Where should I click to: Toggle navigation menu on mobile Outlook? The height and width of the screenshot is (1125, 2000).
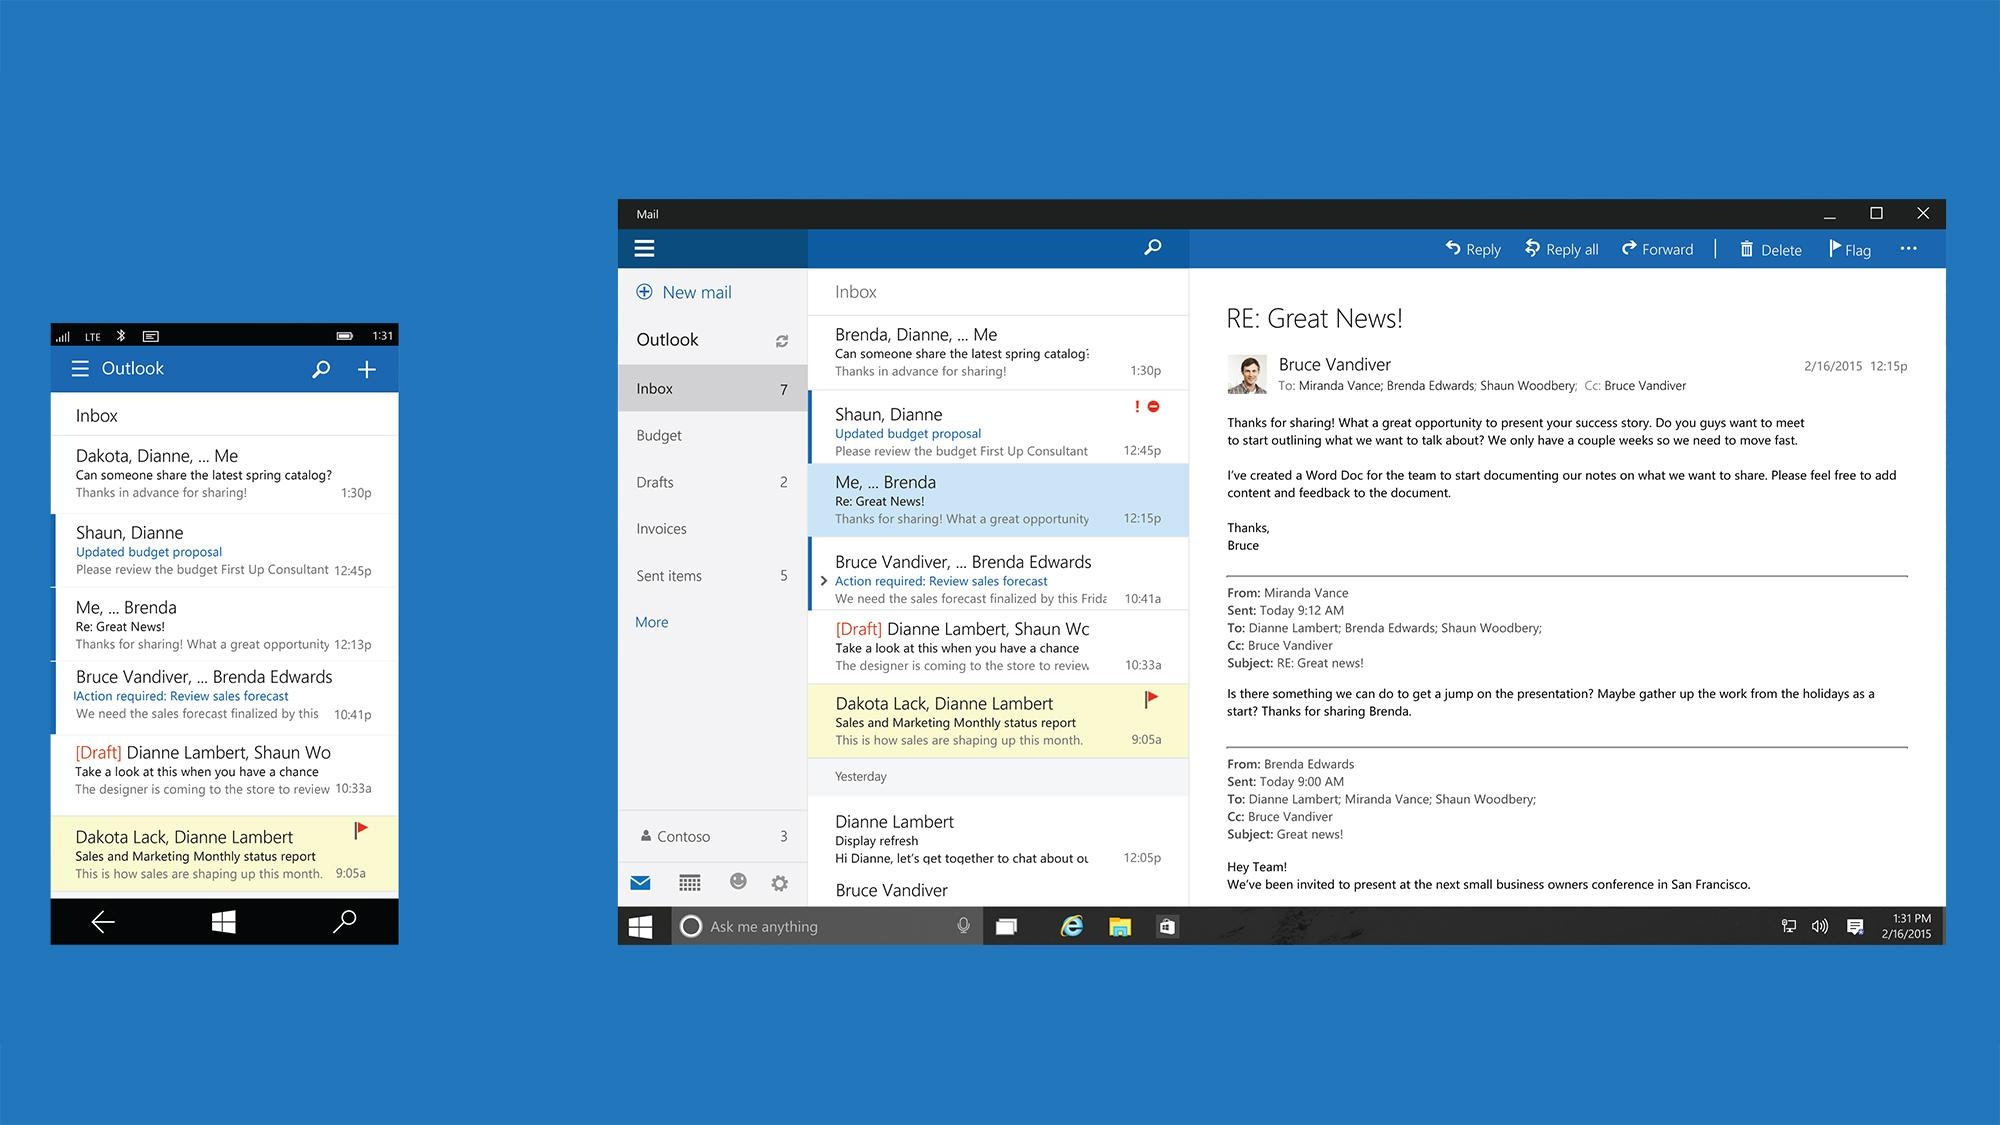[x=80, y=368]
